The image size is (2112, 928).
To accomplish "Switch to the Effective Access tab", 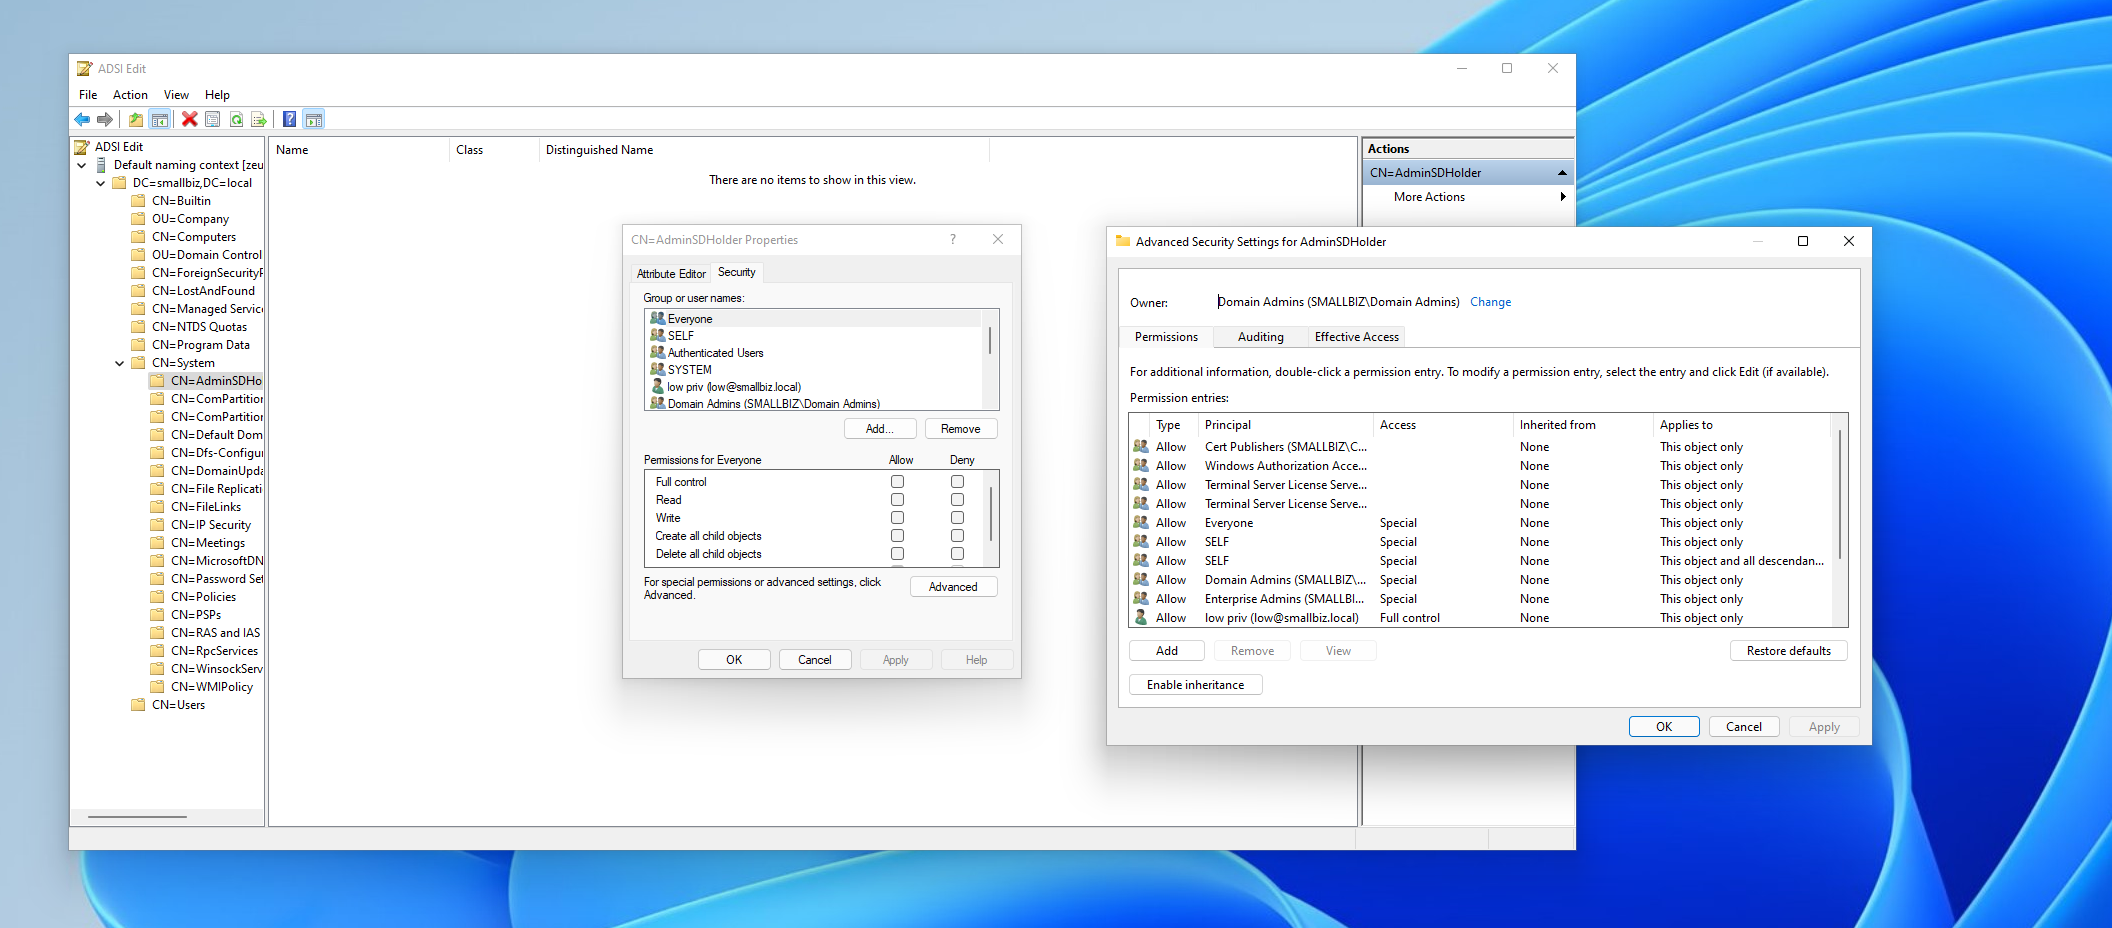I will [1356, 337].
